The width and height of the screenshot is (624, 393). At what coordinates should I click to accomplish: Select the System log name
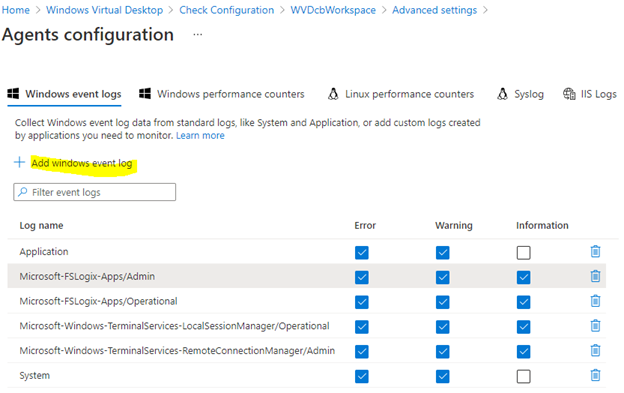pos(35,375)
